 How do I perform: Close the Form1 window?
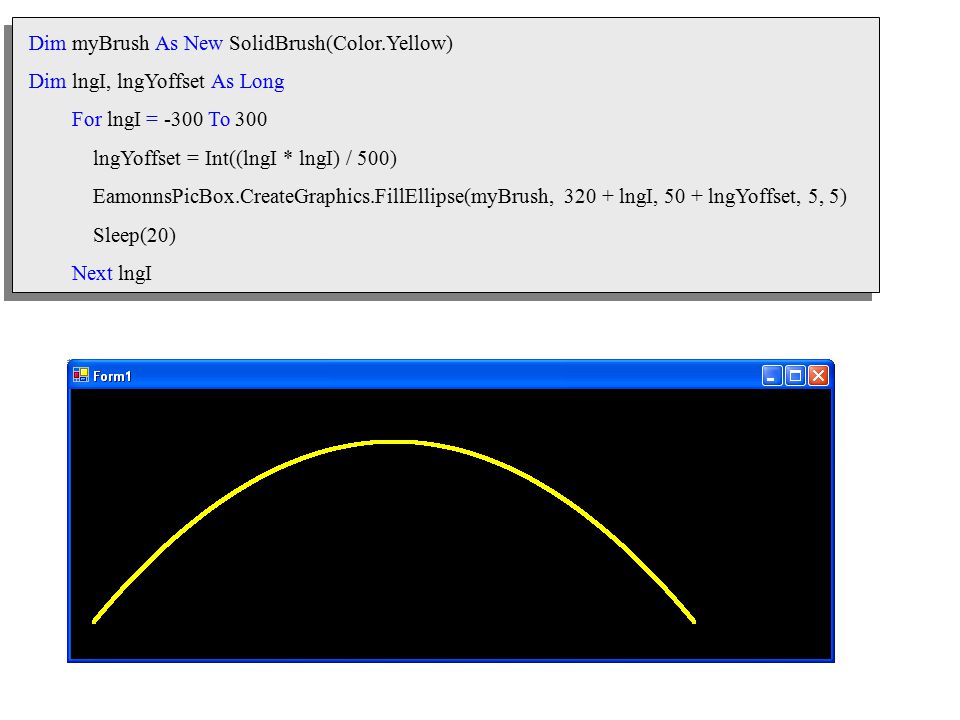(x=819, y=376)
